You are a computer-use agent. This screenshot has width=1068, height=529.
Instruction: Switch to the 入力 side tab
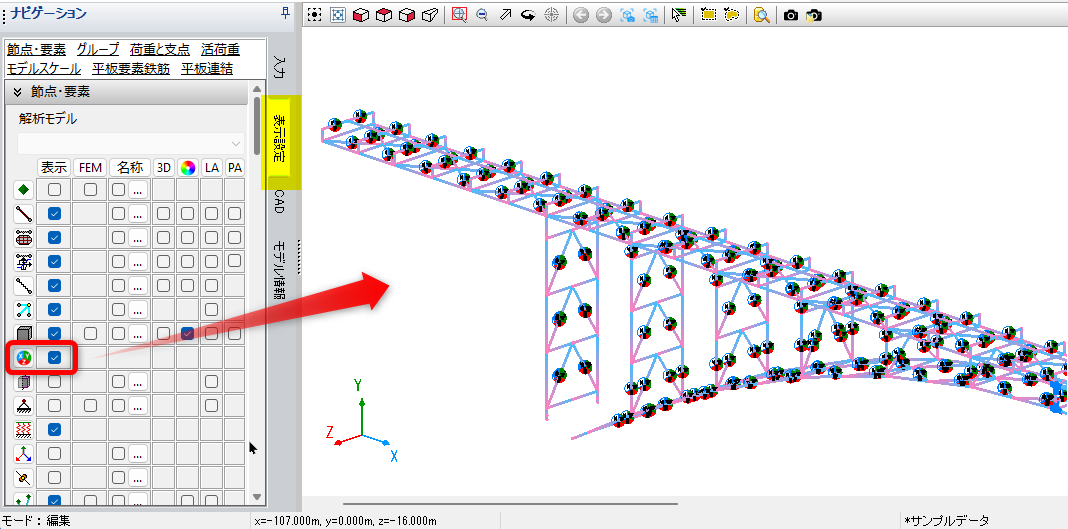pyautogui.click(x=279, y=69)
